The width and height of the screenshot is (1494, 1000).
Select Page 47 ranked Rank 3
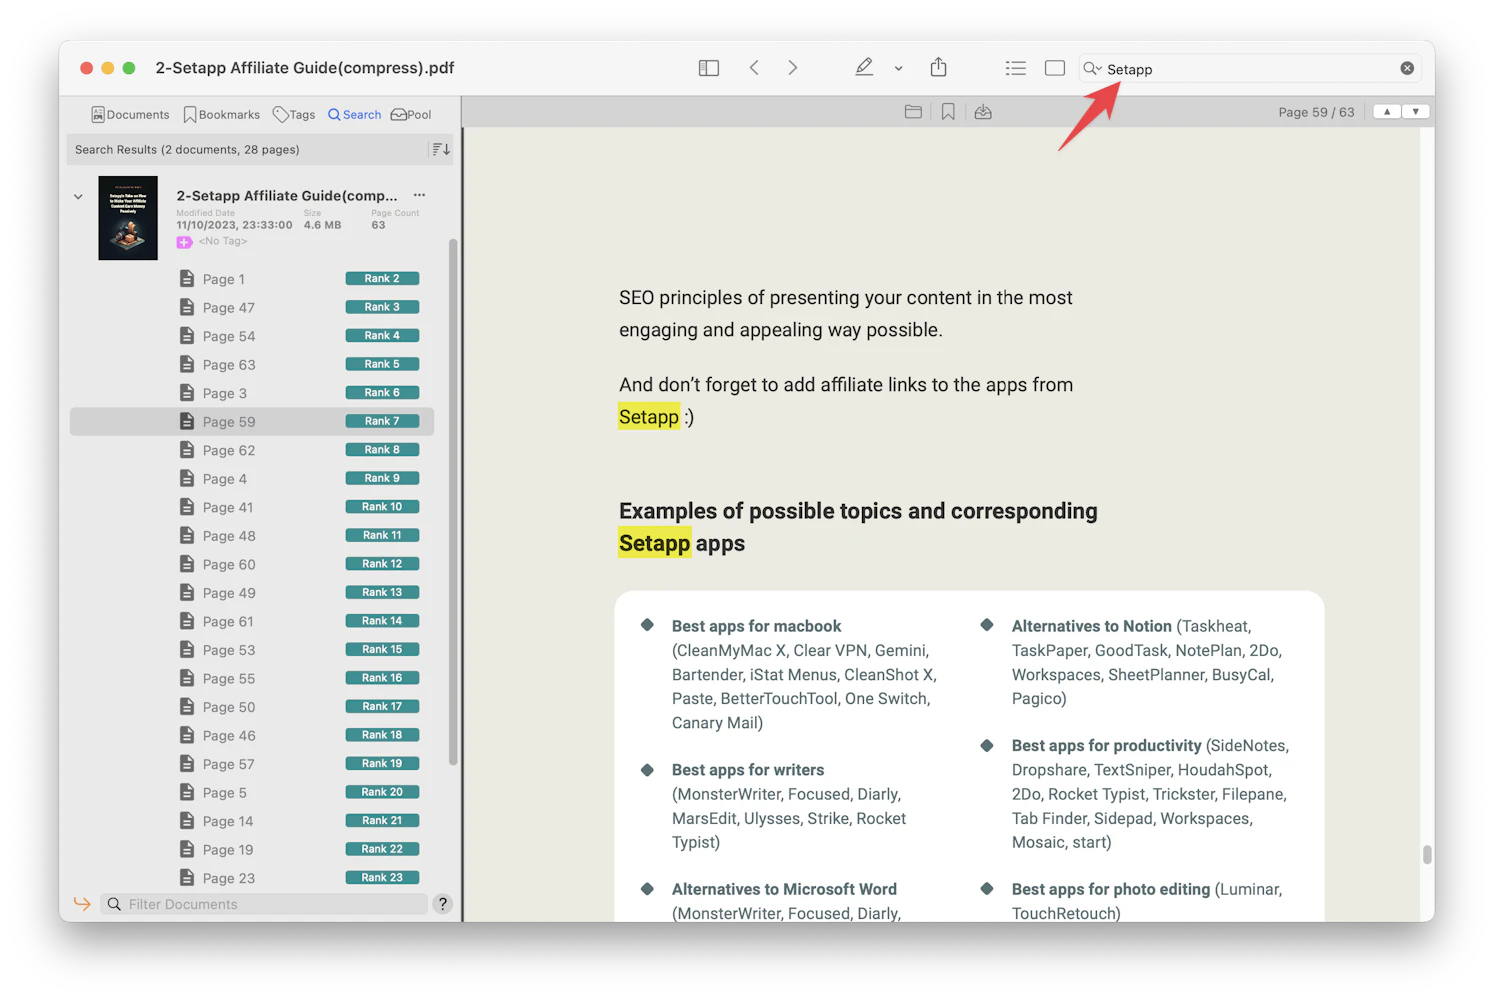coord(229,307)
